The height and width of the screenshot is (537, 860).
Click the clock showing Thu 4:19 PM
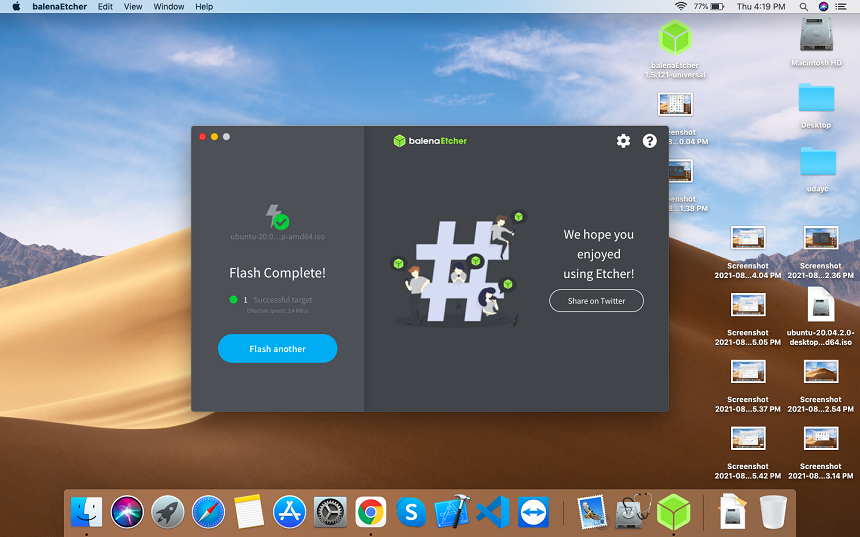point(761,7)
